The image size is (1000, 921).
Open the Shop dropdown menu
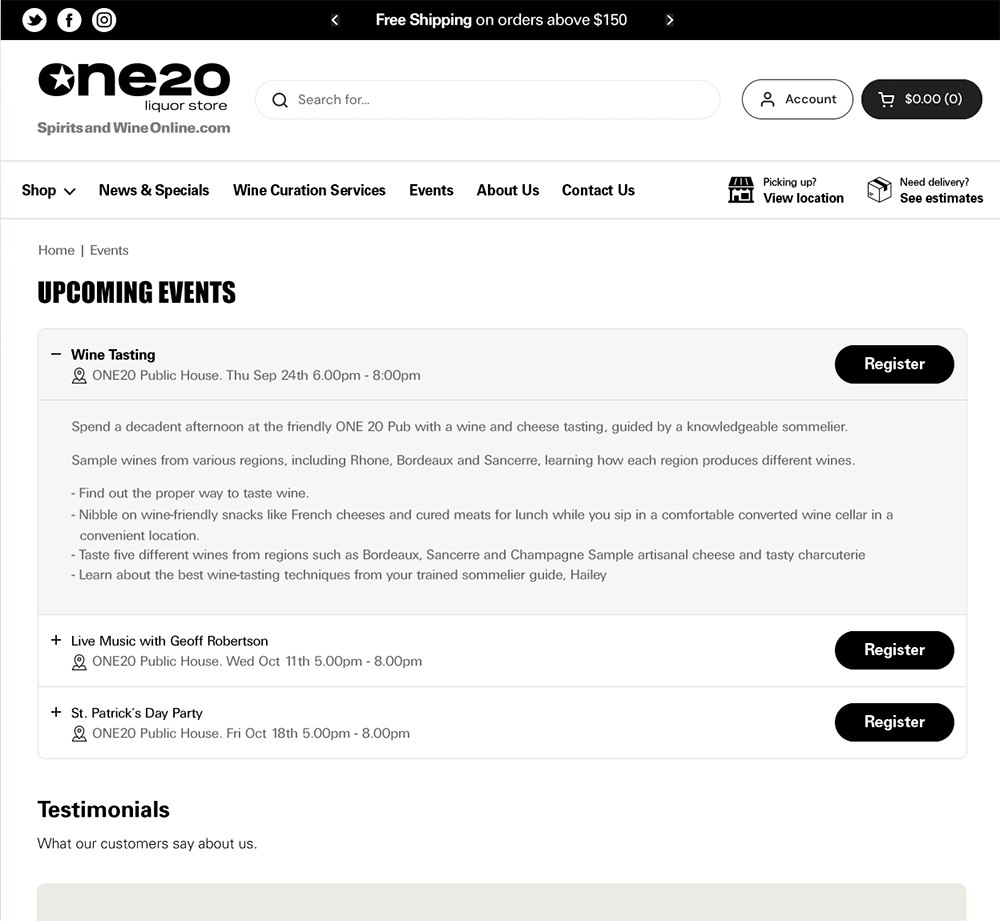[x=48, y=190]
